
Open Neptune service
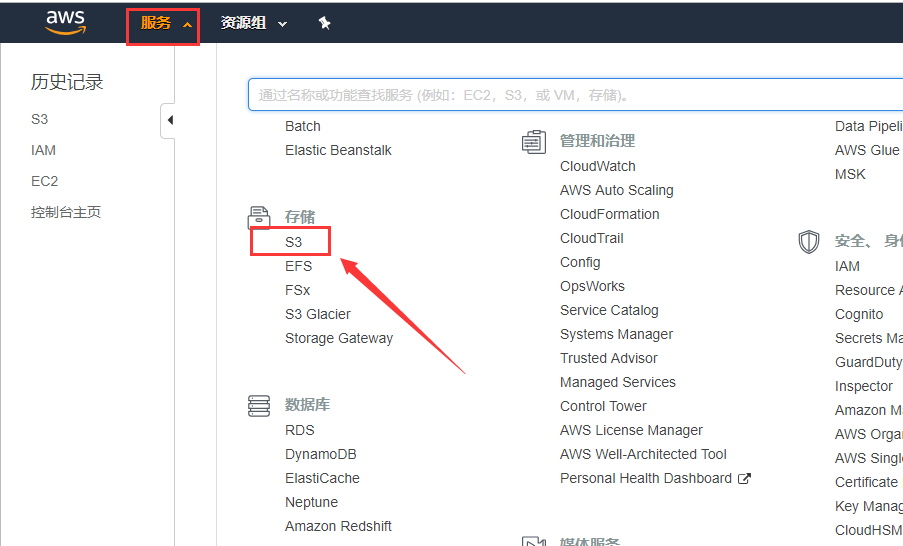(x=311, y=502)
